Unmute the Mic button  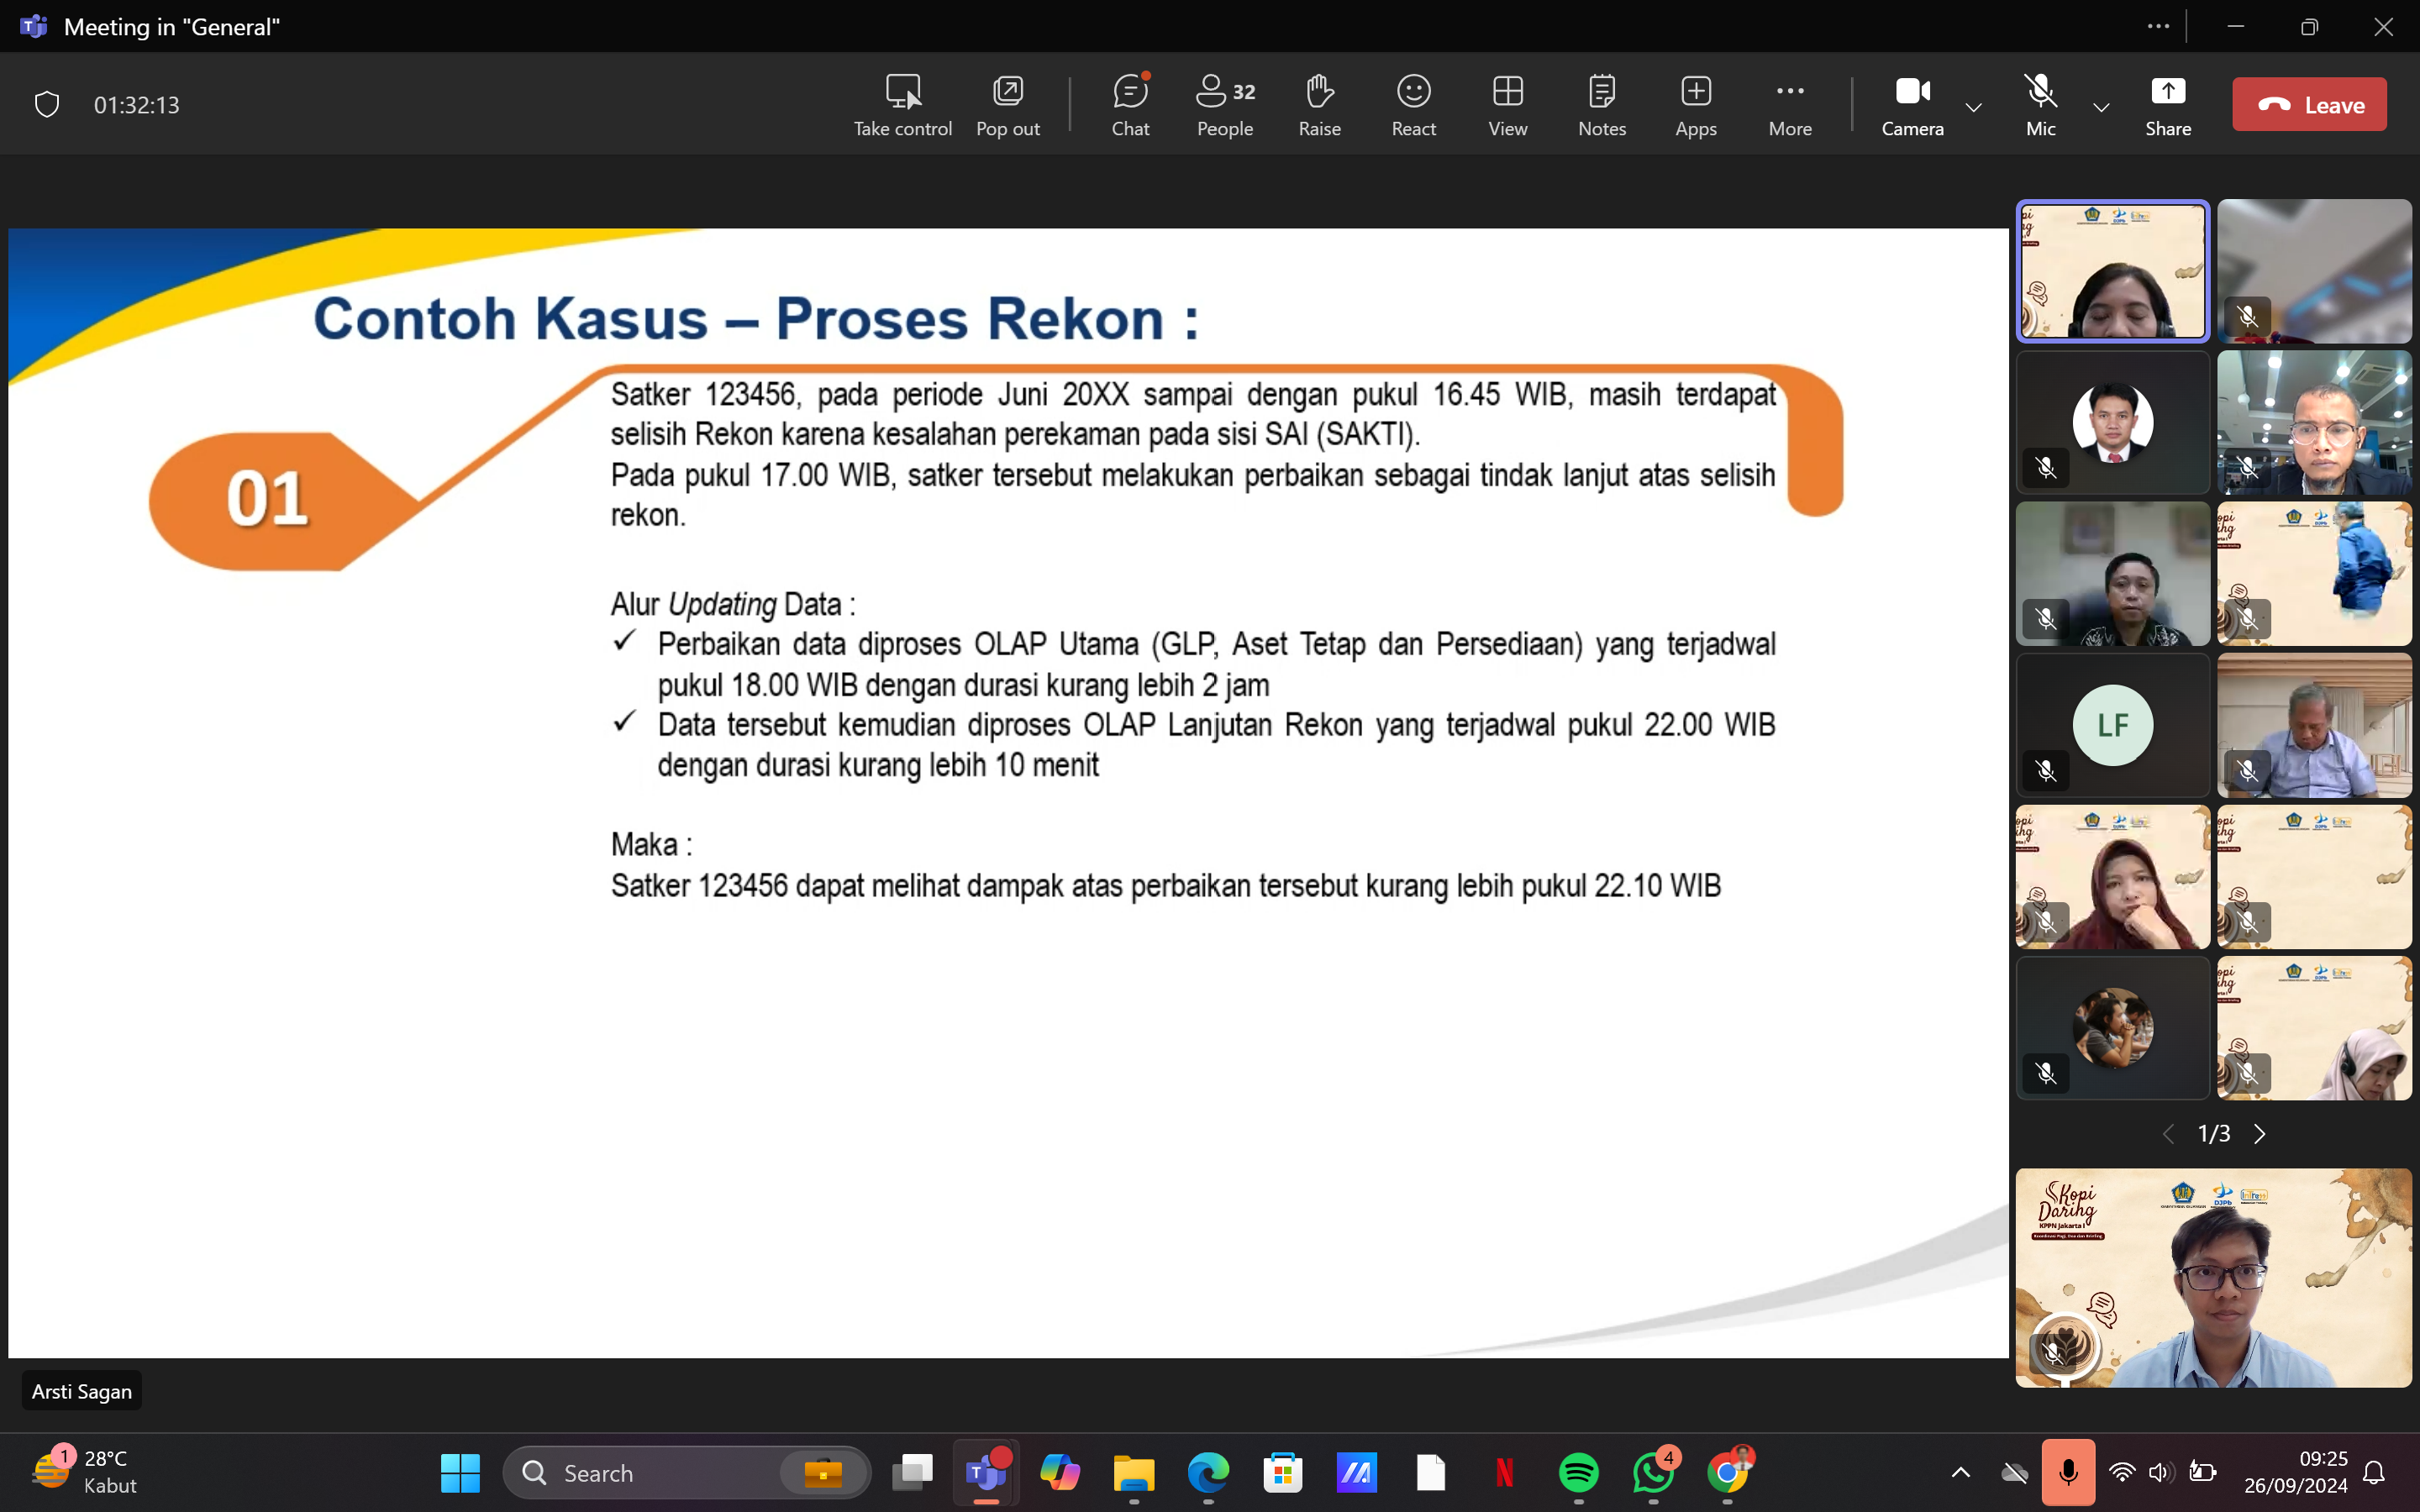coord(2040,104)
